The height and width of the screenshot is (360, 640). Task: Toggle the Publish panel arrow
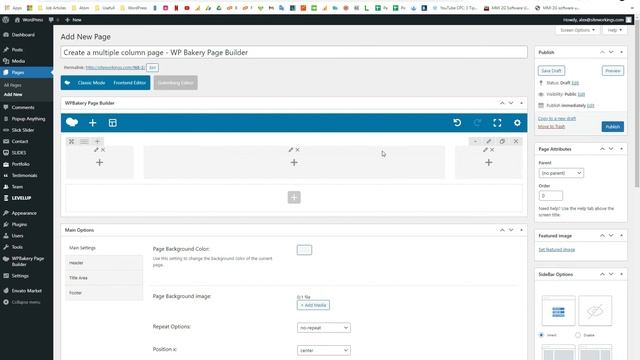[x=621, y=52]
